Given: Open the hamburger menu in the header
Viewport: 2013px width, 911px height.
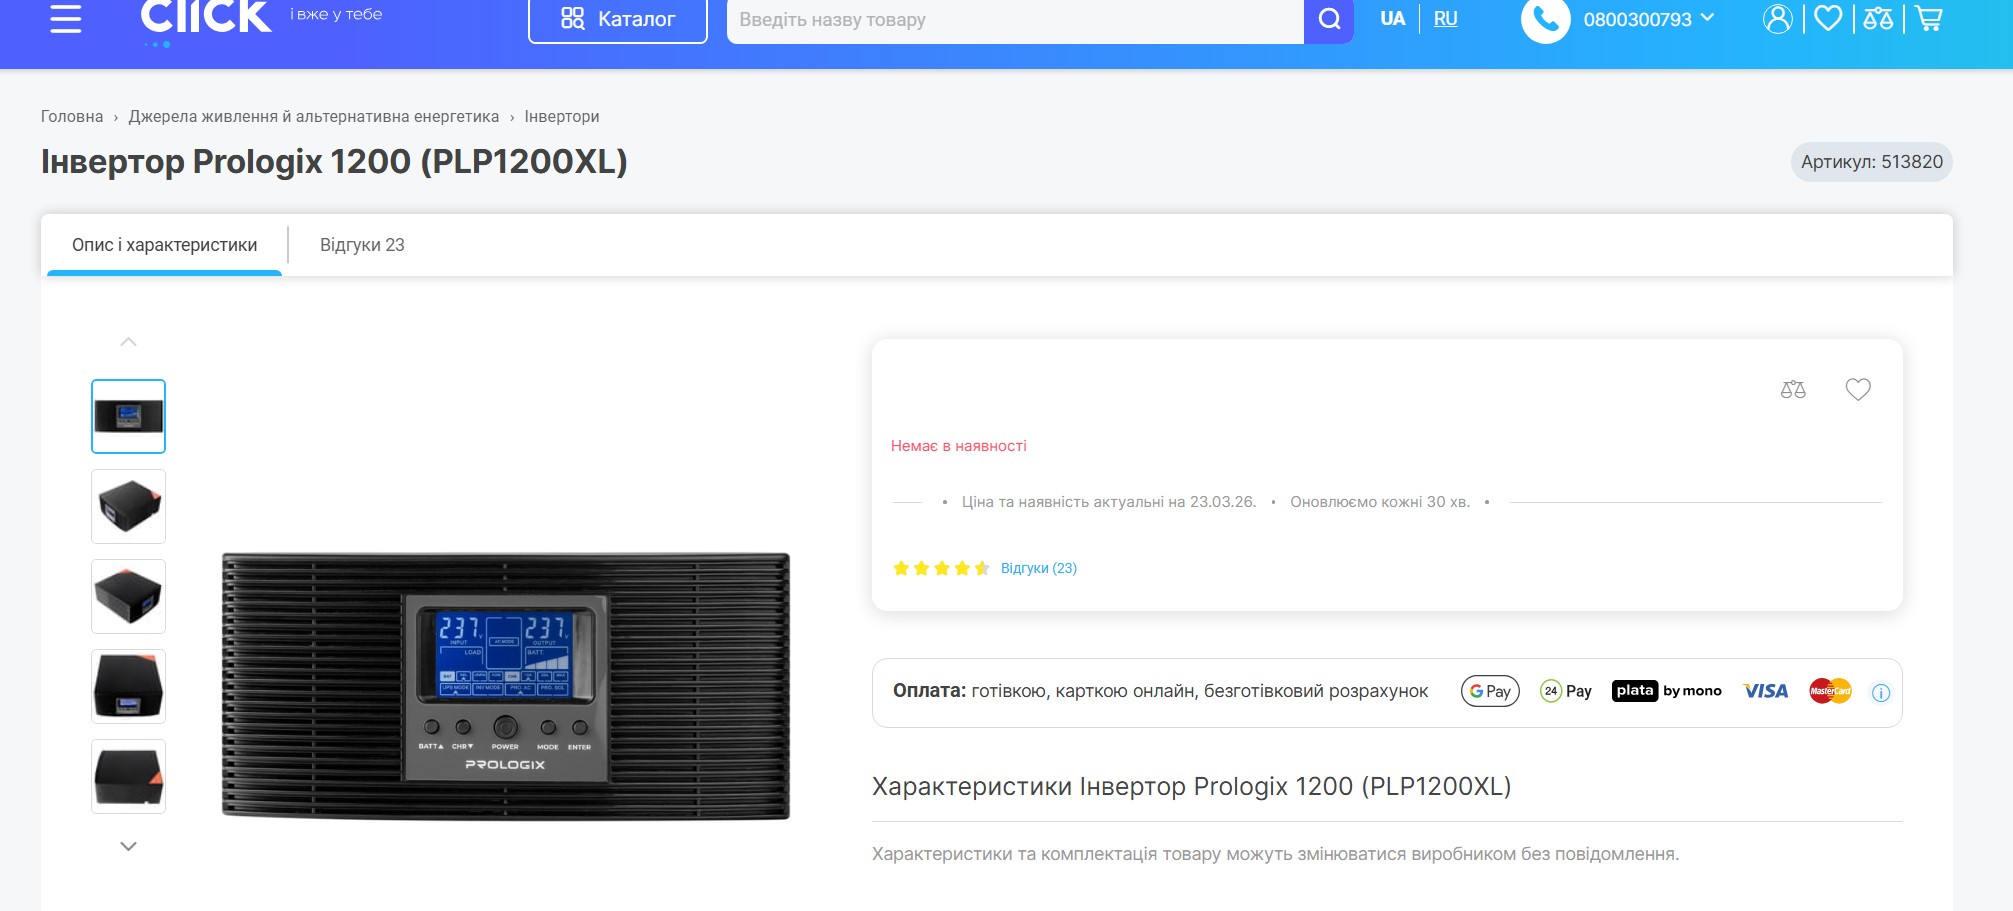Looking at the screenshot, I should click(x=66, y=18).
